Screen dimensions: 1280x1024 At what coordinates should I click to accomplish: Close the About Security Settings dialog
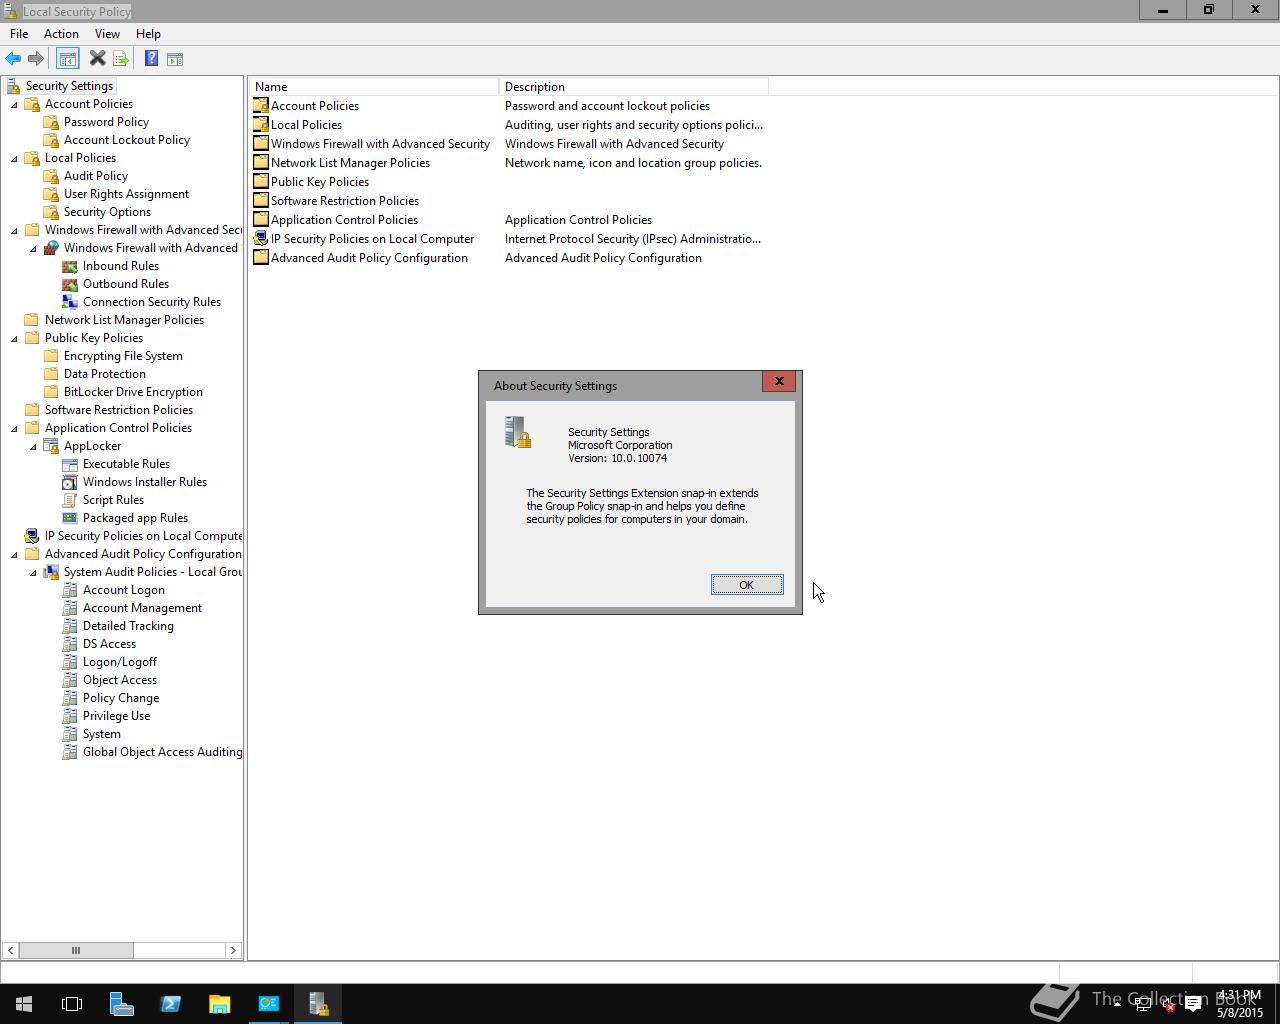pos(779,381)
